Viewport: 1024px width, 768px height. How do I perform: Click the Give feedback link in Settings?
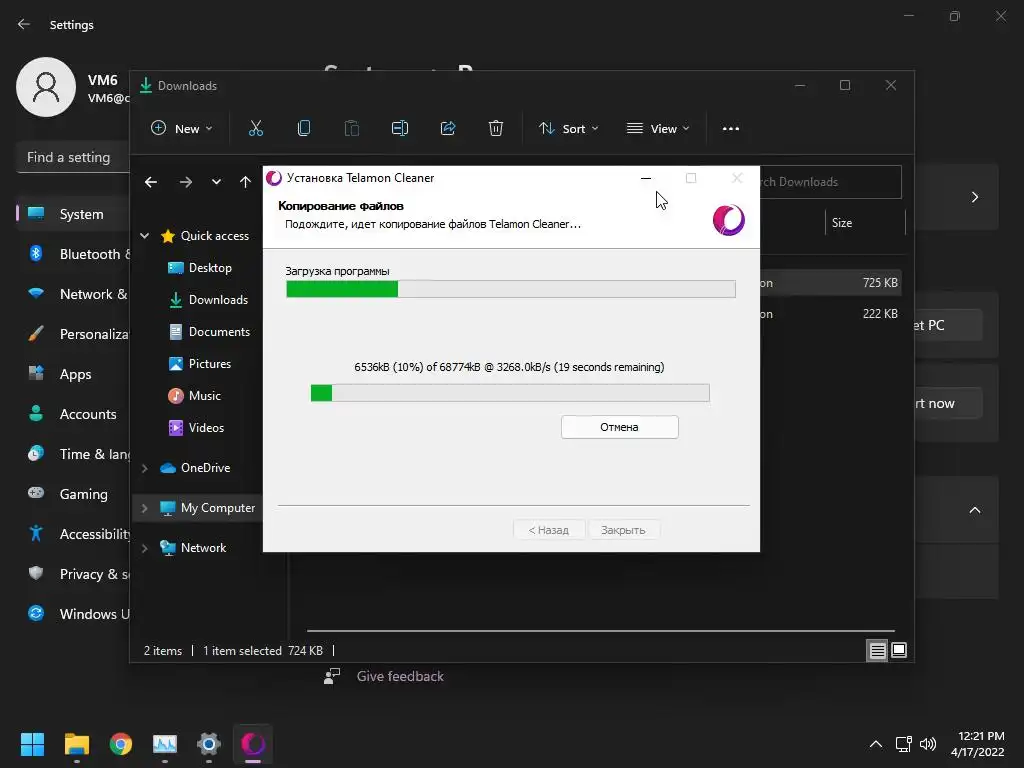[x=400, y=677]
